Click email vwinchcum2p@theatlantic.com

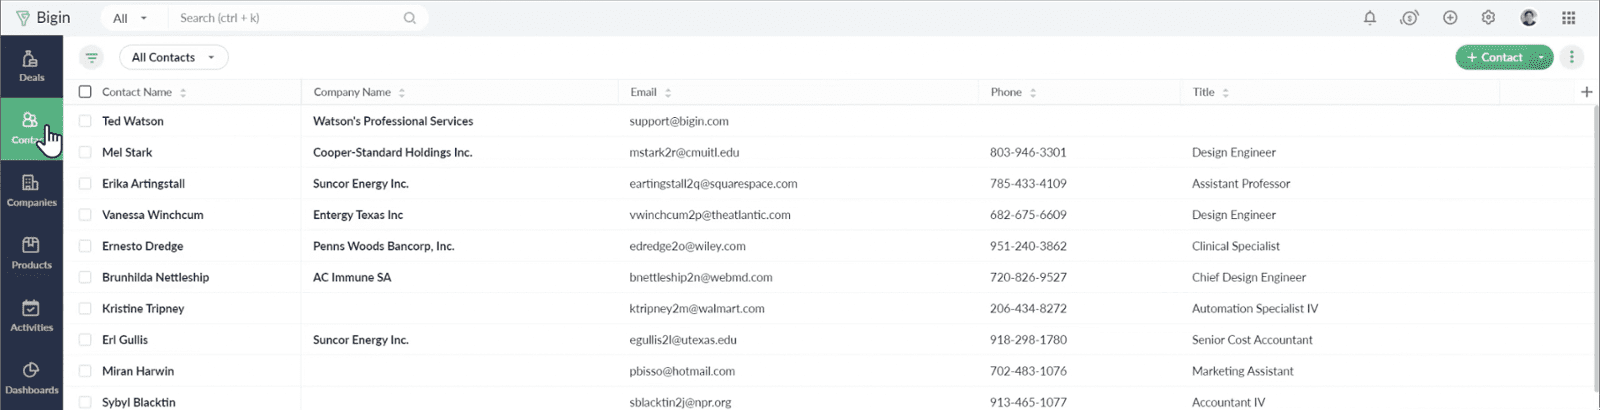[710, 215]
